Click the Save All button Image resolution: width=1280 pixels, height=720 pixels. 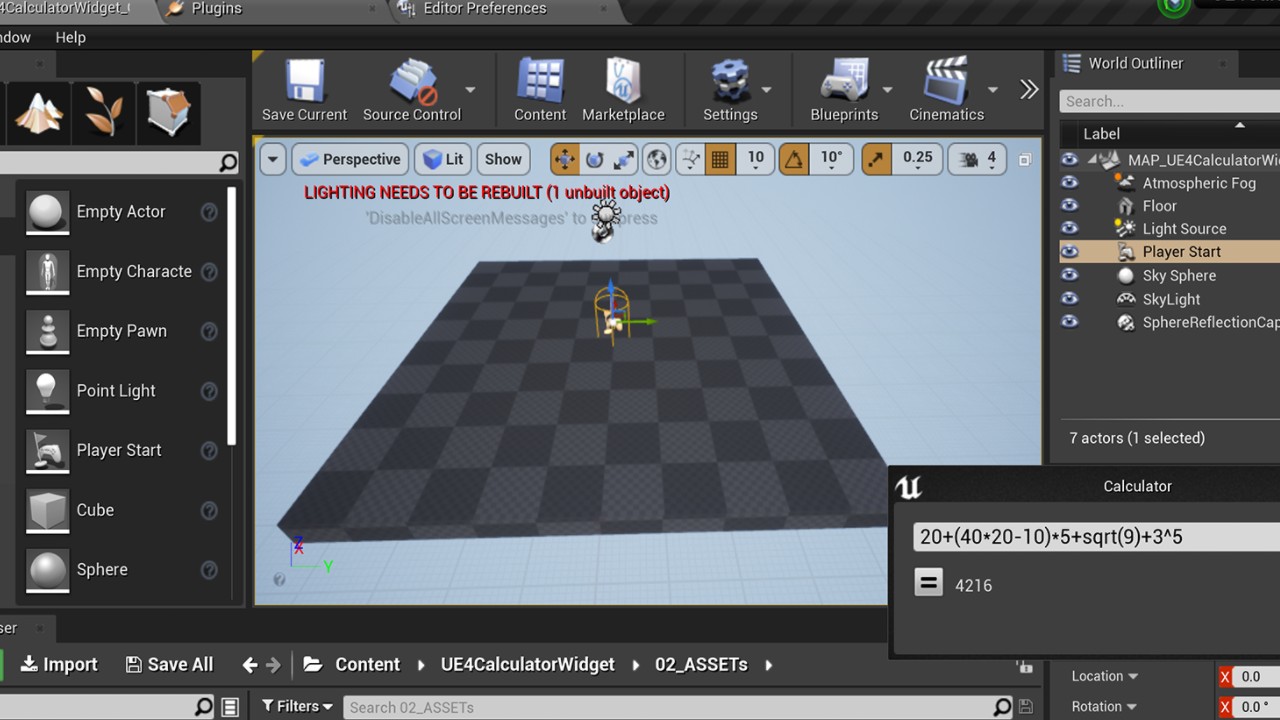[169, 664]
